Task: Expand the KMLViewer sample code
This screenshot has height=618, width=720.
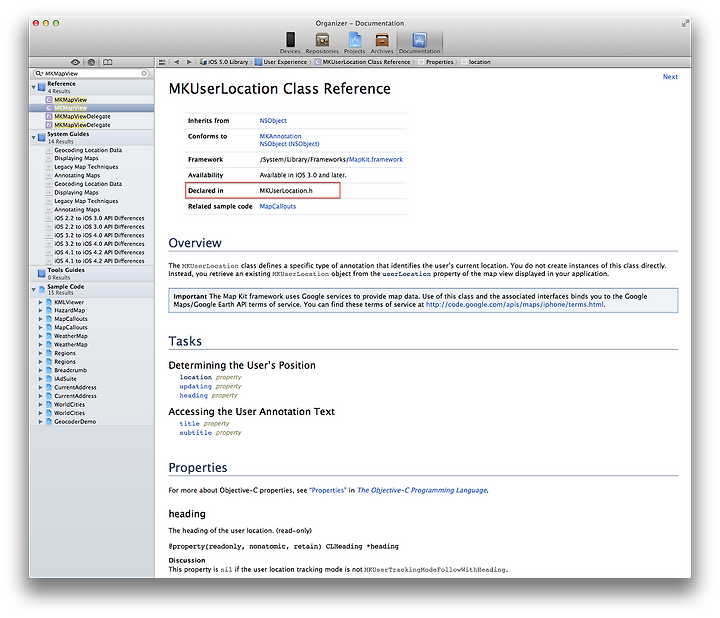Action: click(40, 302)
